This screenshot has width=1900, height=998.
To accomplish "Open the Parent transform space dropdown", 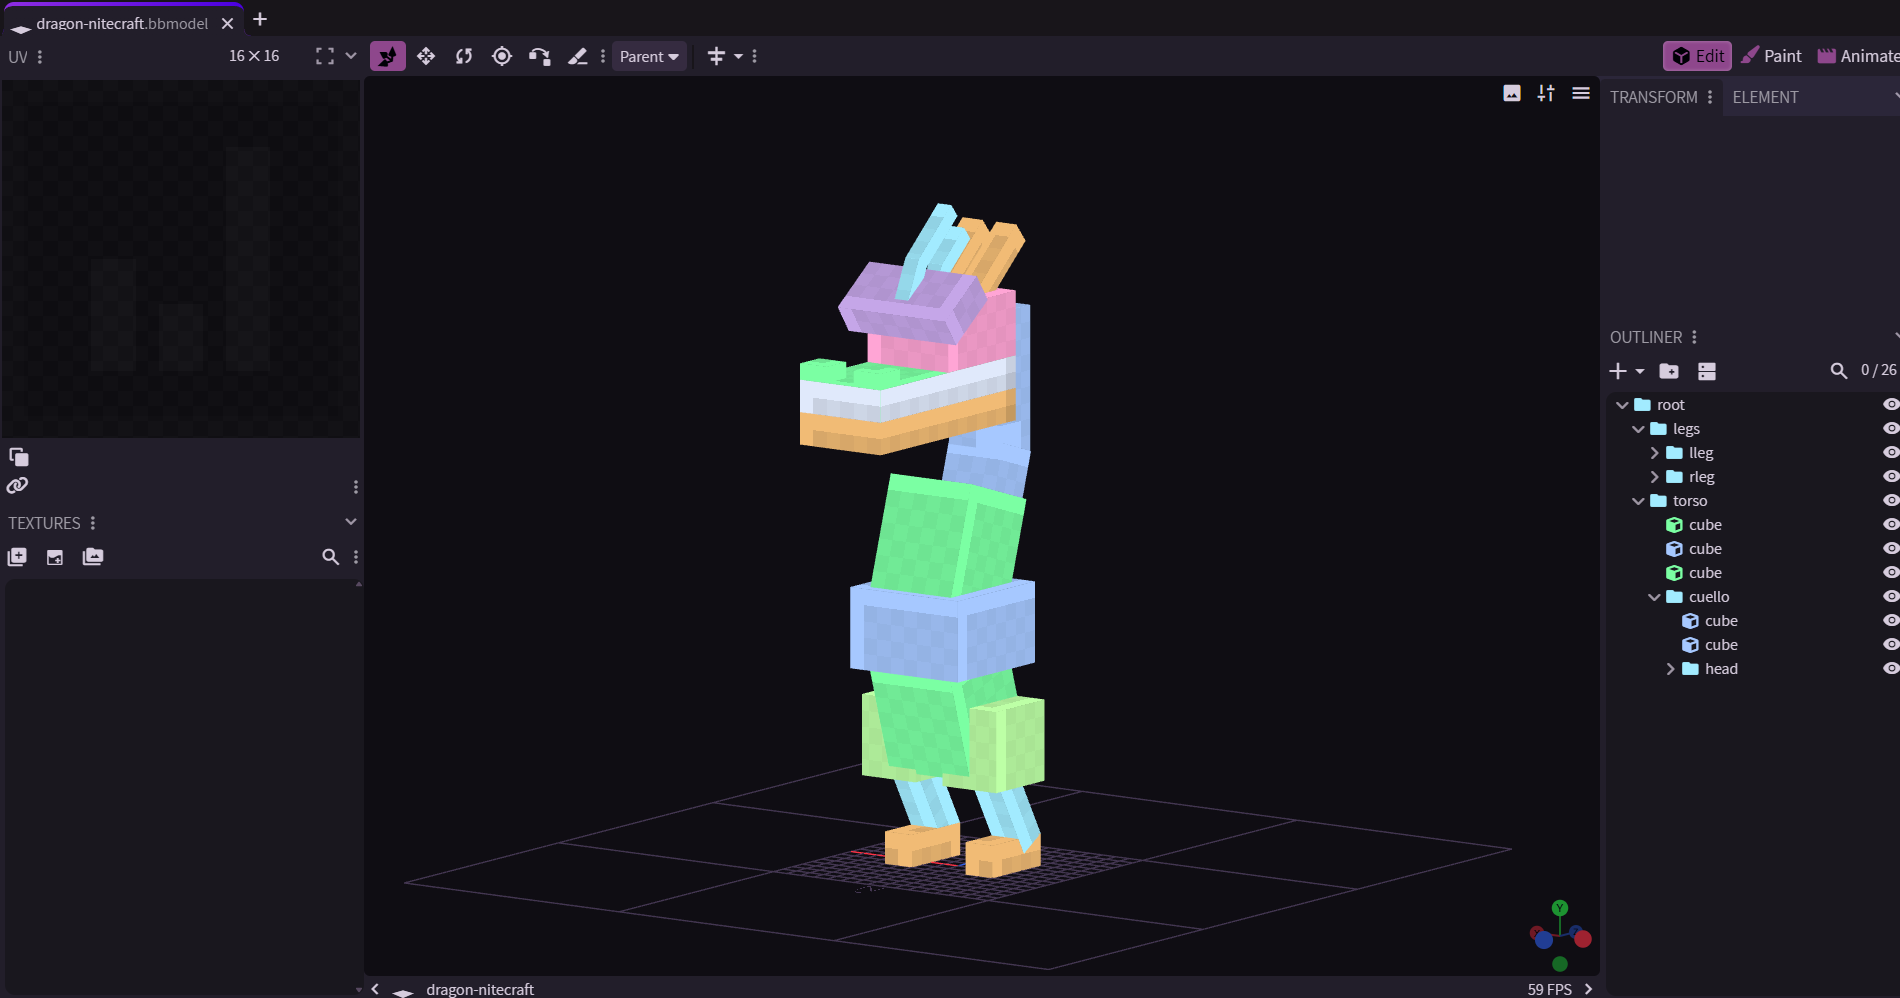I will click(x=649, y=56).
